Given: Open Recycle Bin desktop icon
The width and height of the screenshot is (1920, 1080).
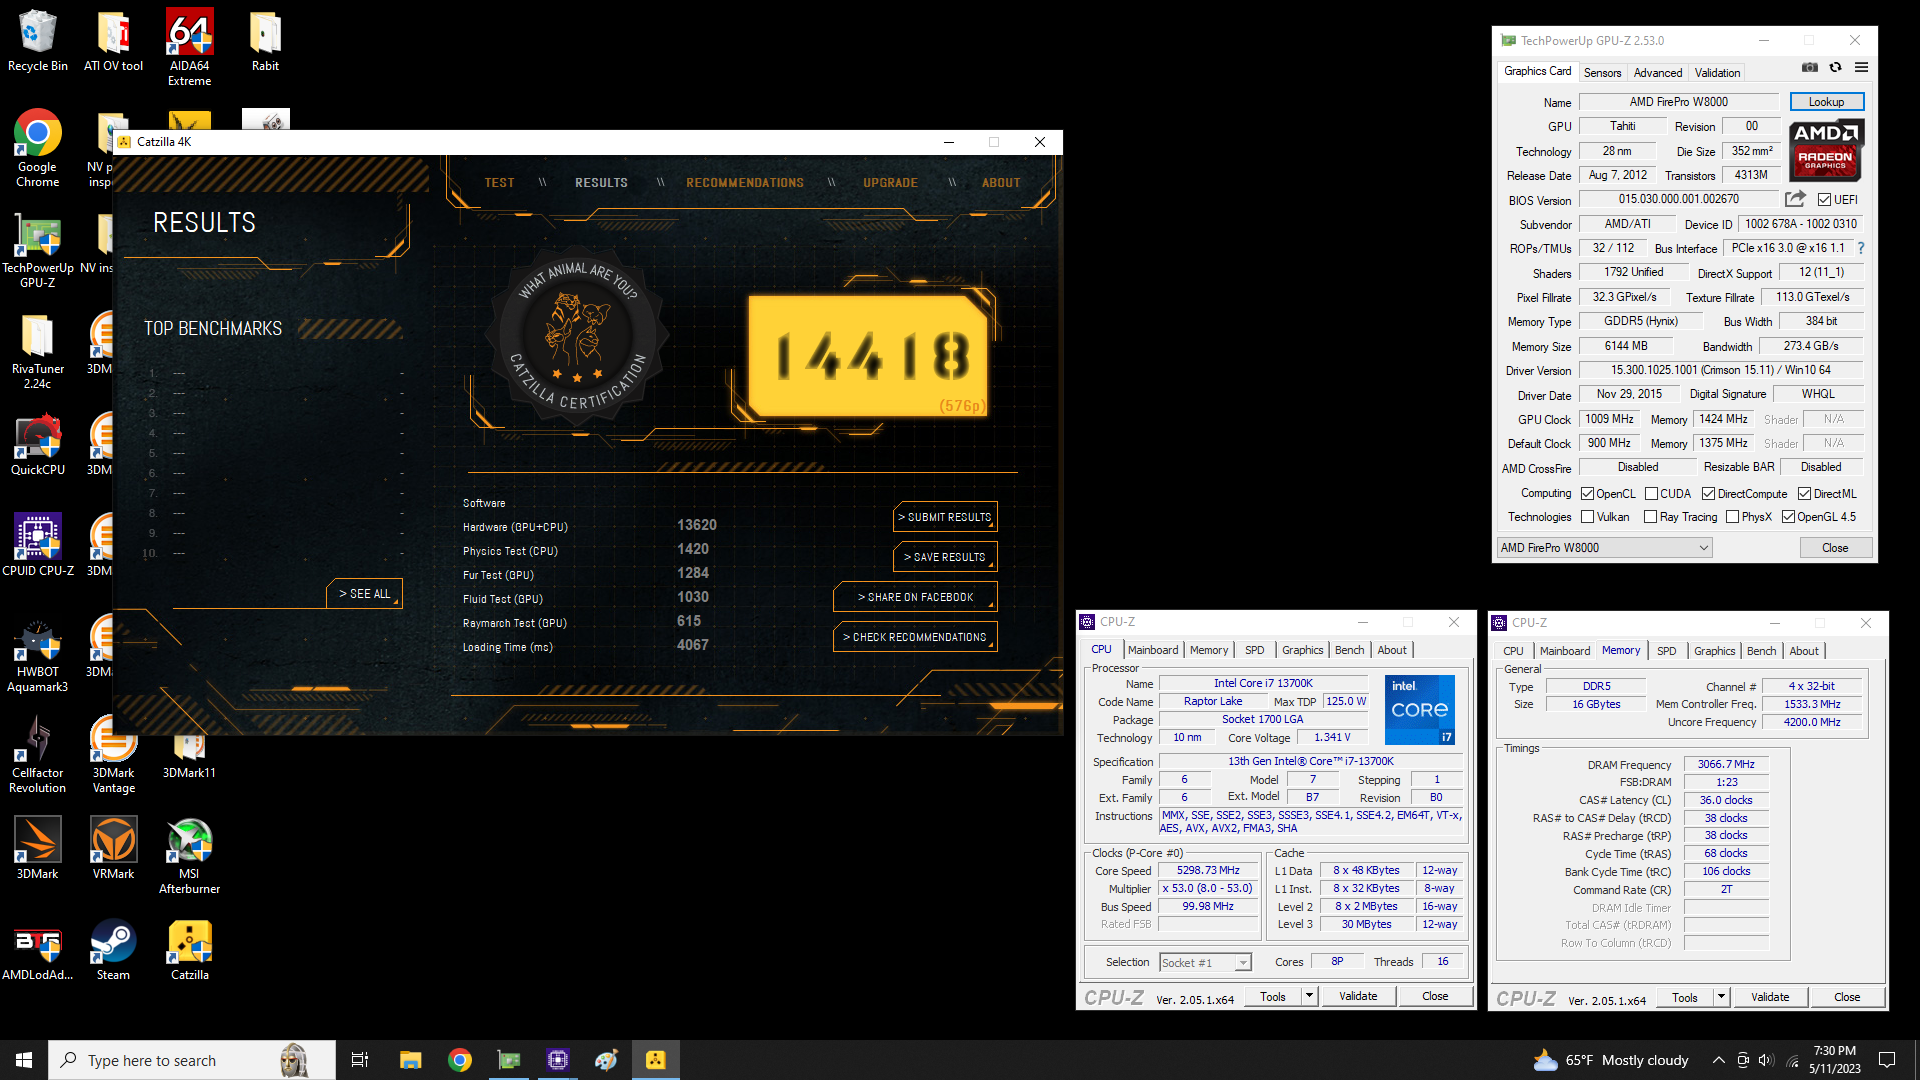Looking at the screenshot, I should click(38, 42).
